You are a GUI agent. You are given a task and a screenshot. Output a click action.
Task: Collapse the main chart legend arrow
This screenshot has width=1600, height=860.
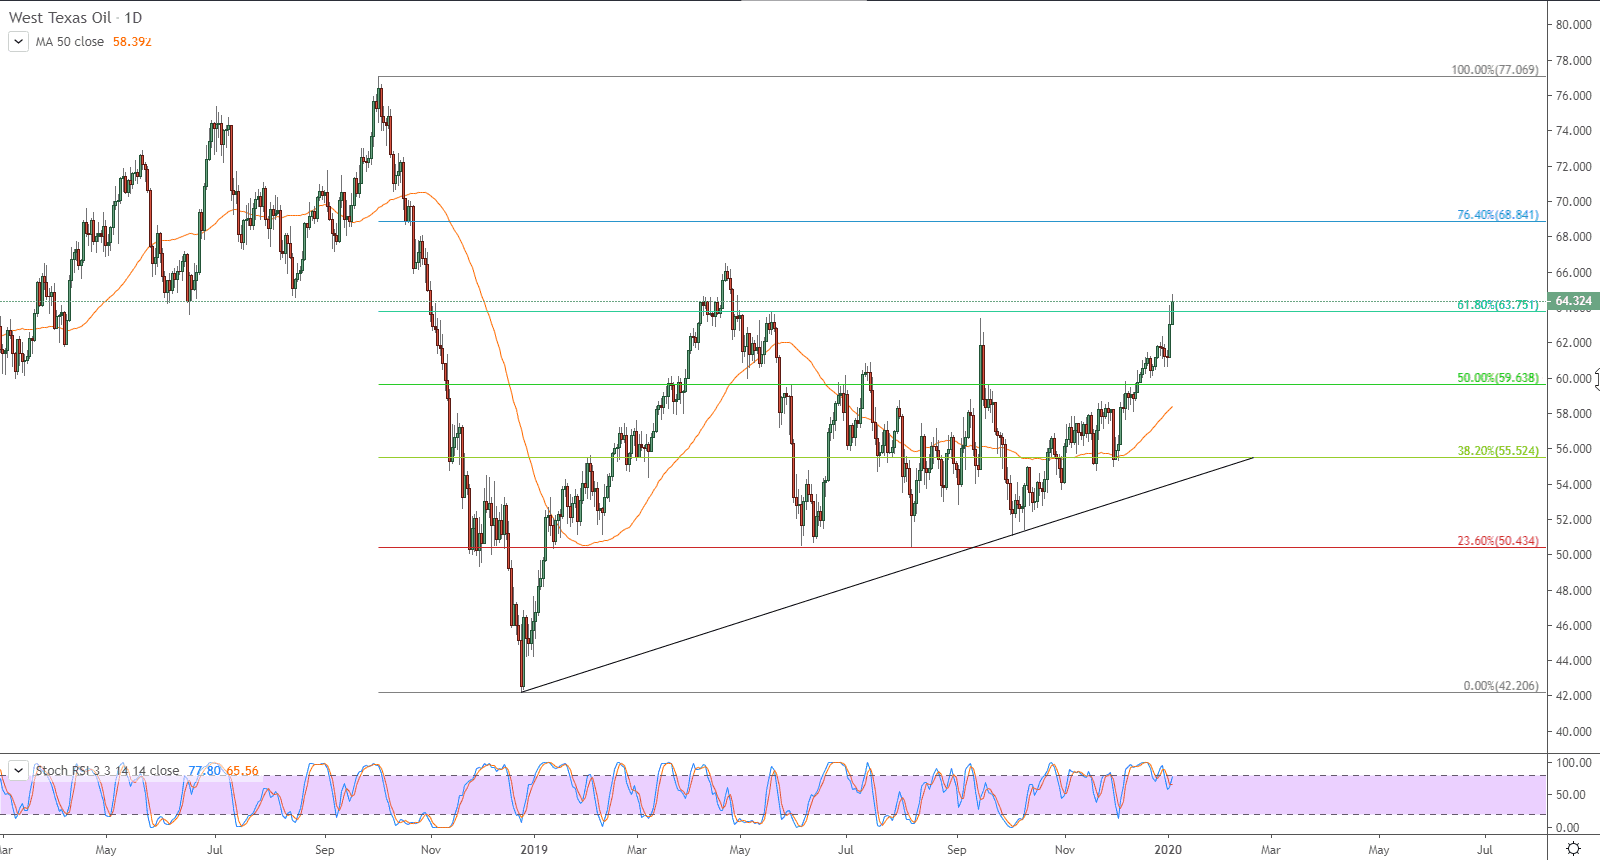click(18, 42)
